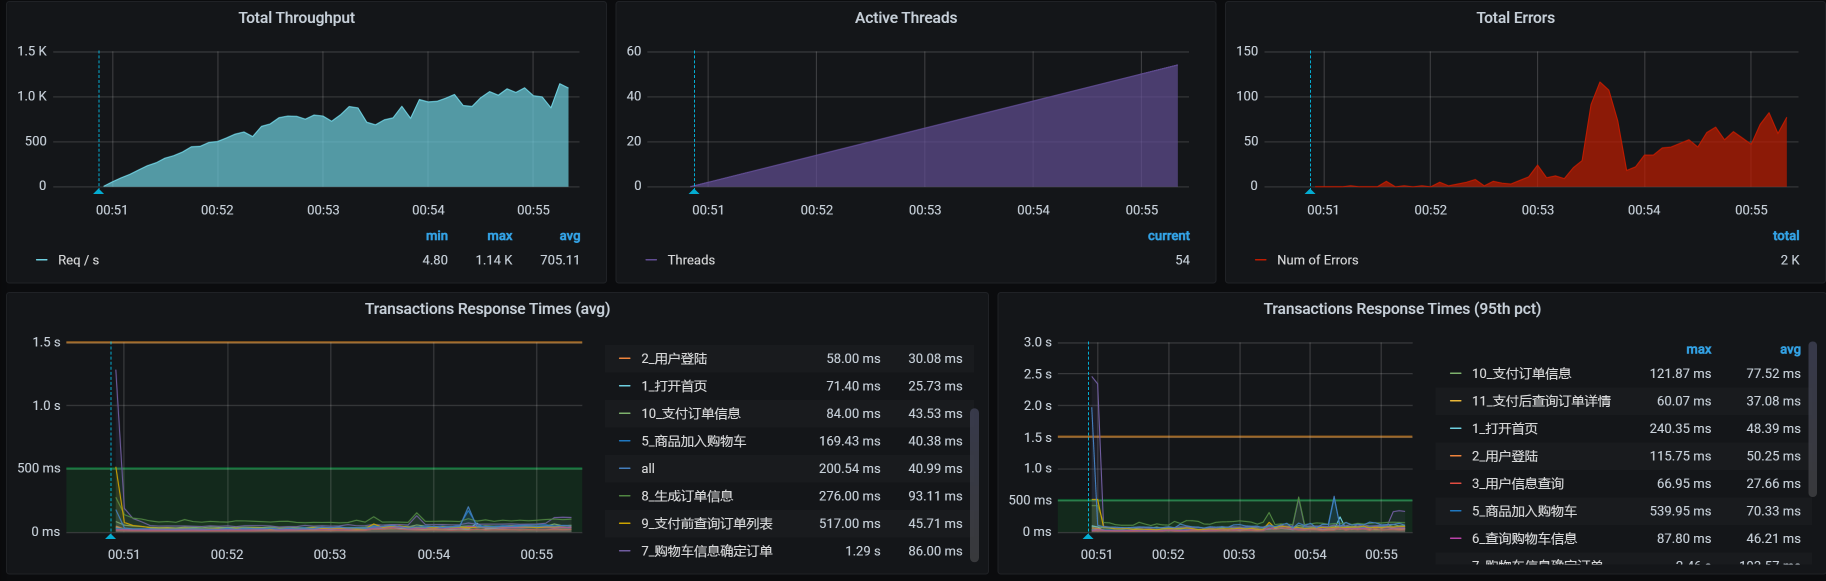The image size is (1826, 581).
Task: Toggle Num of Errors series visibility
Action: (x=1317, y=260)
